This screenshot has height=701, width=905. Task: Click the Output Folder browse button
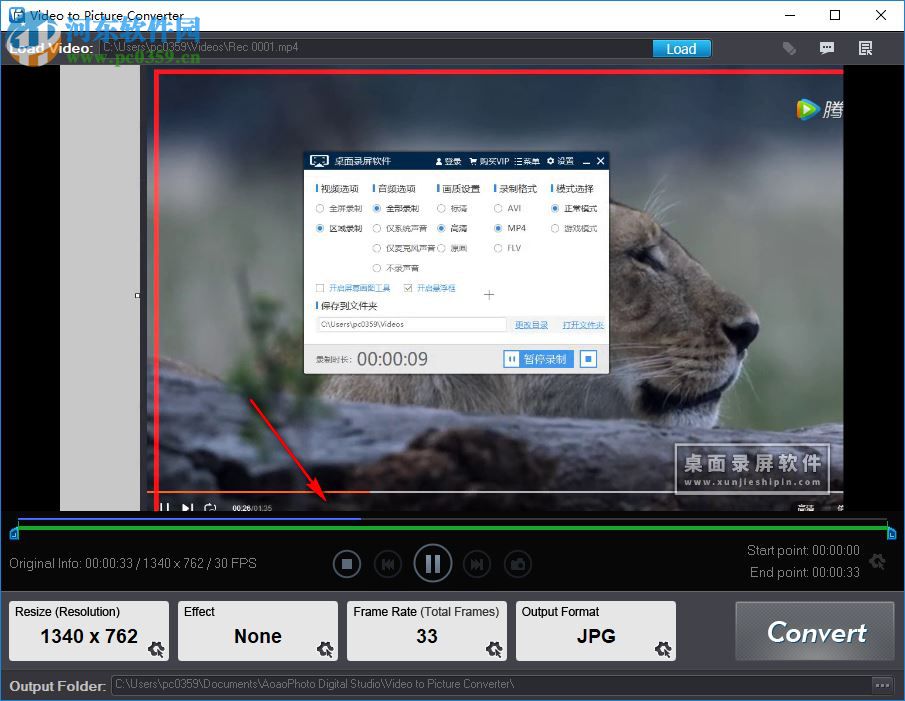882,685
